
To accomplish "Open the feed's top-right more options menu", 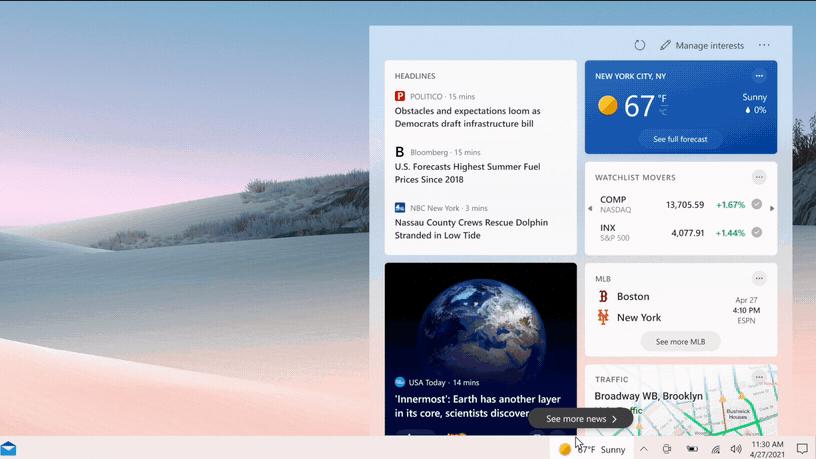I will [764, 45].
